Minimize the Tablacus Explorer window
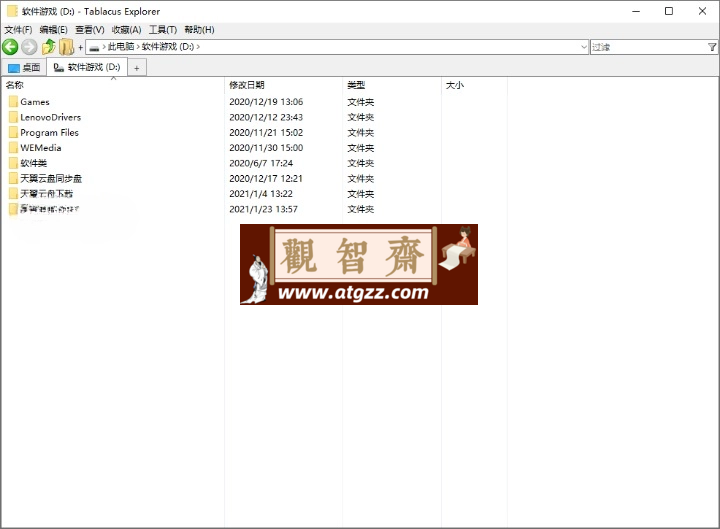 pos(636,11)
